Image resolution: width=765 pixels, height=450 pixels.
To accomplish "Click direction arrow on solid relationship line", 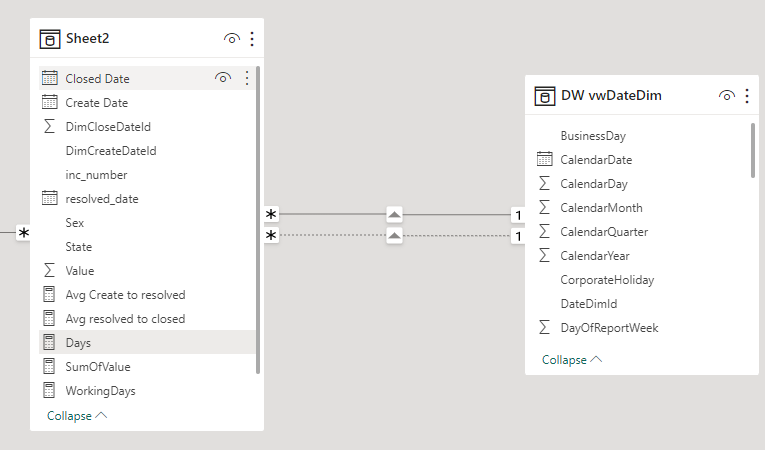I will pos(394,214).
